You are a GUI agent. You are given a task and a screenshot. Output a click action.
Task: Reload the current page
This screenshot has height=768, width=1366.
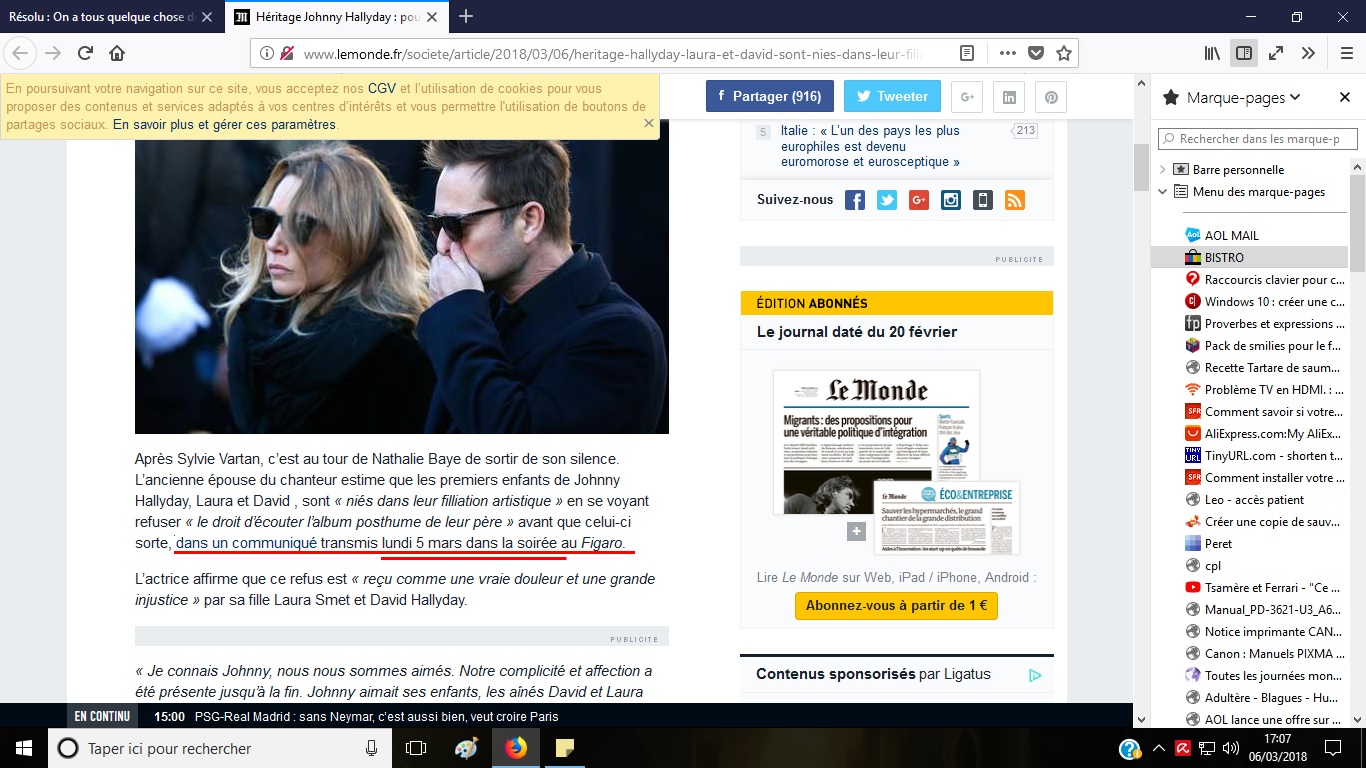pos(85,53)
